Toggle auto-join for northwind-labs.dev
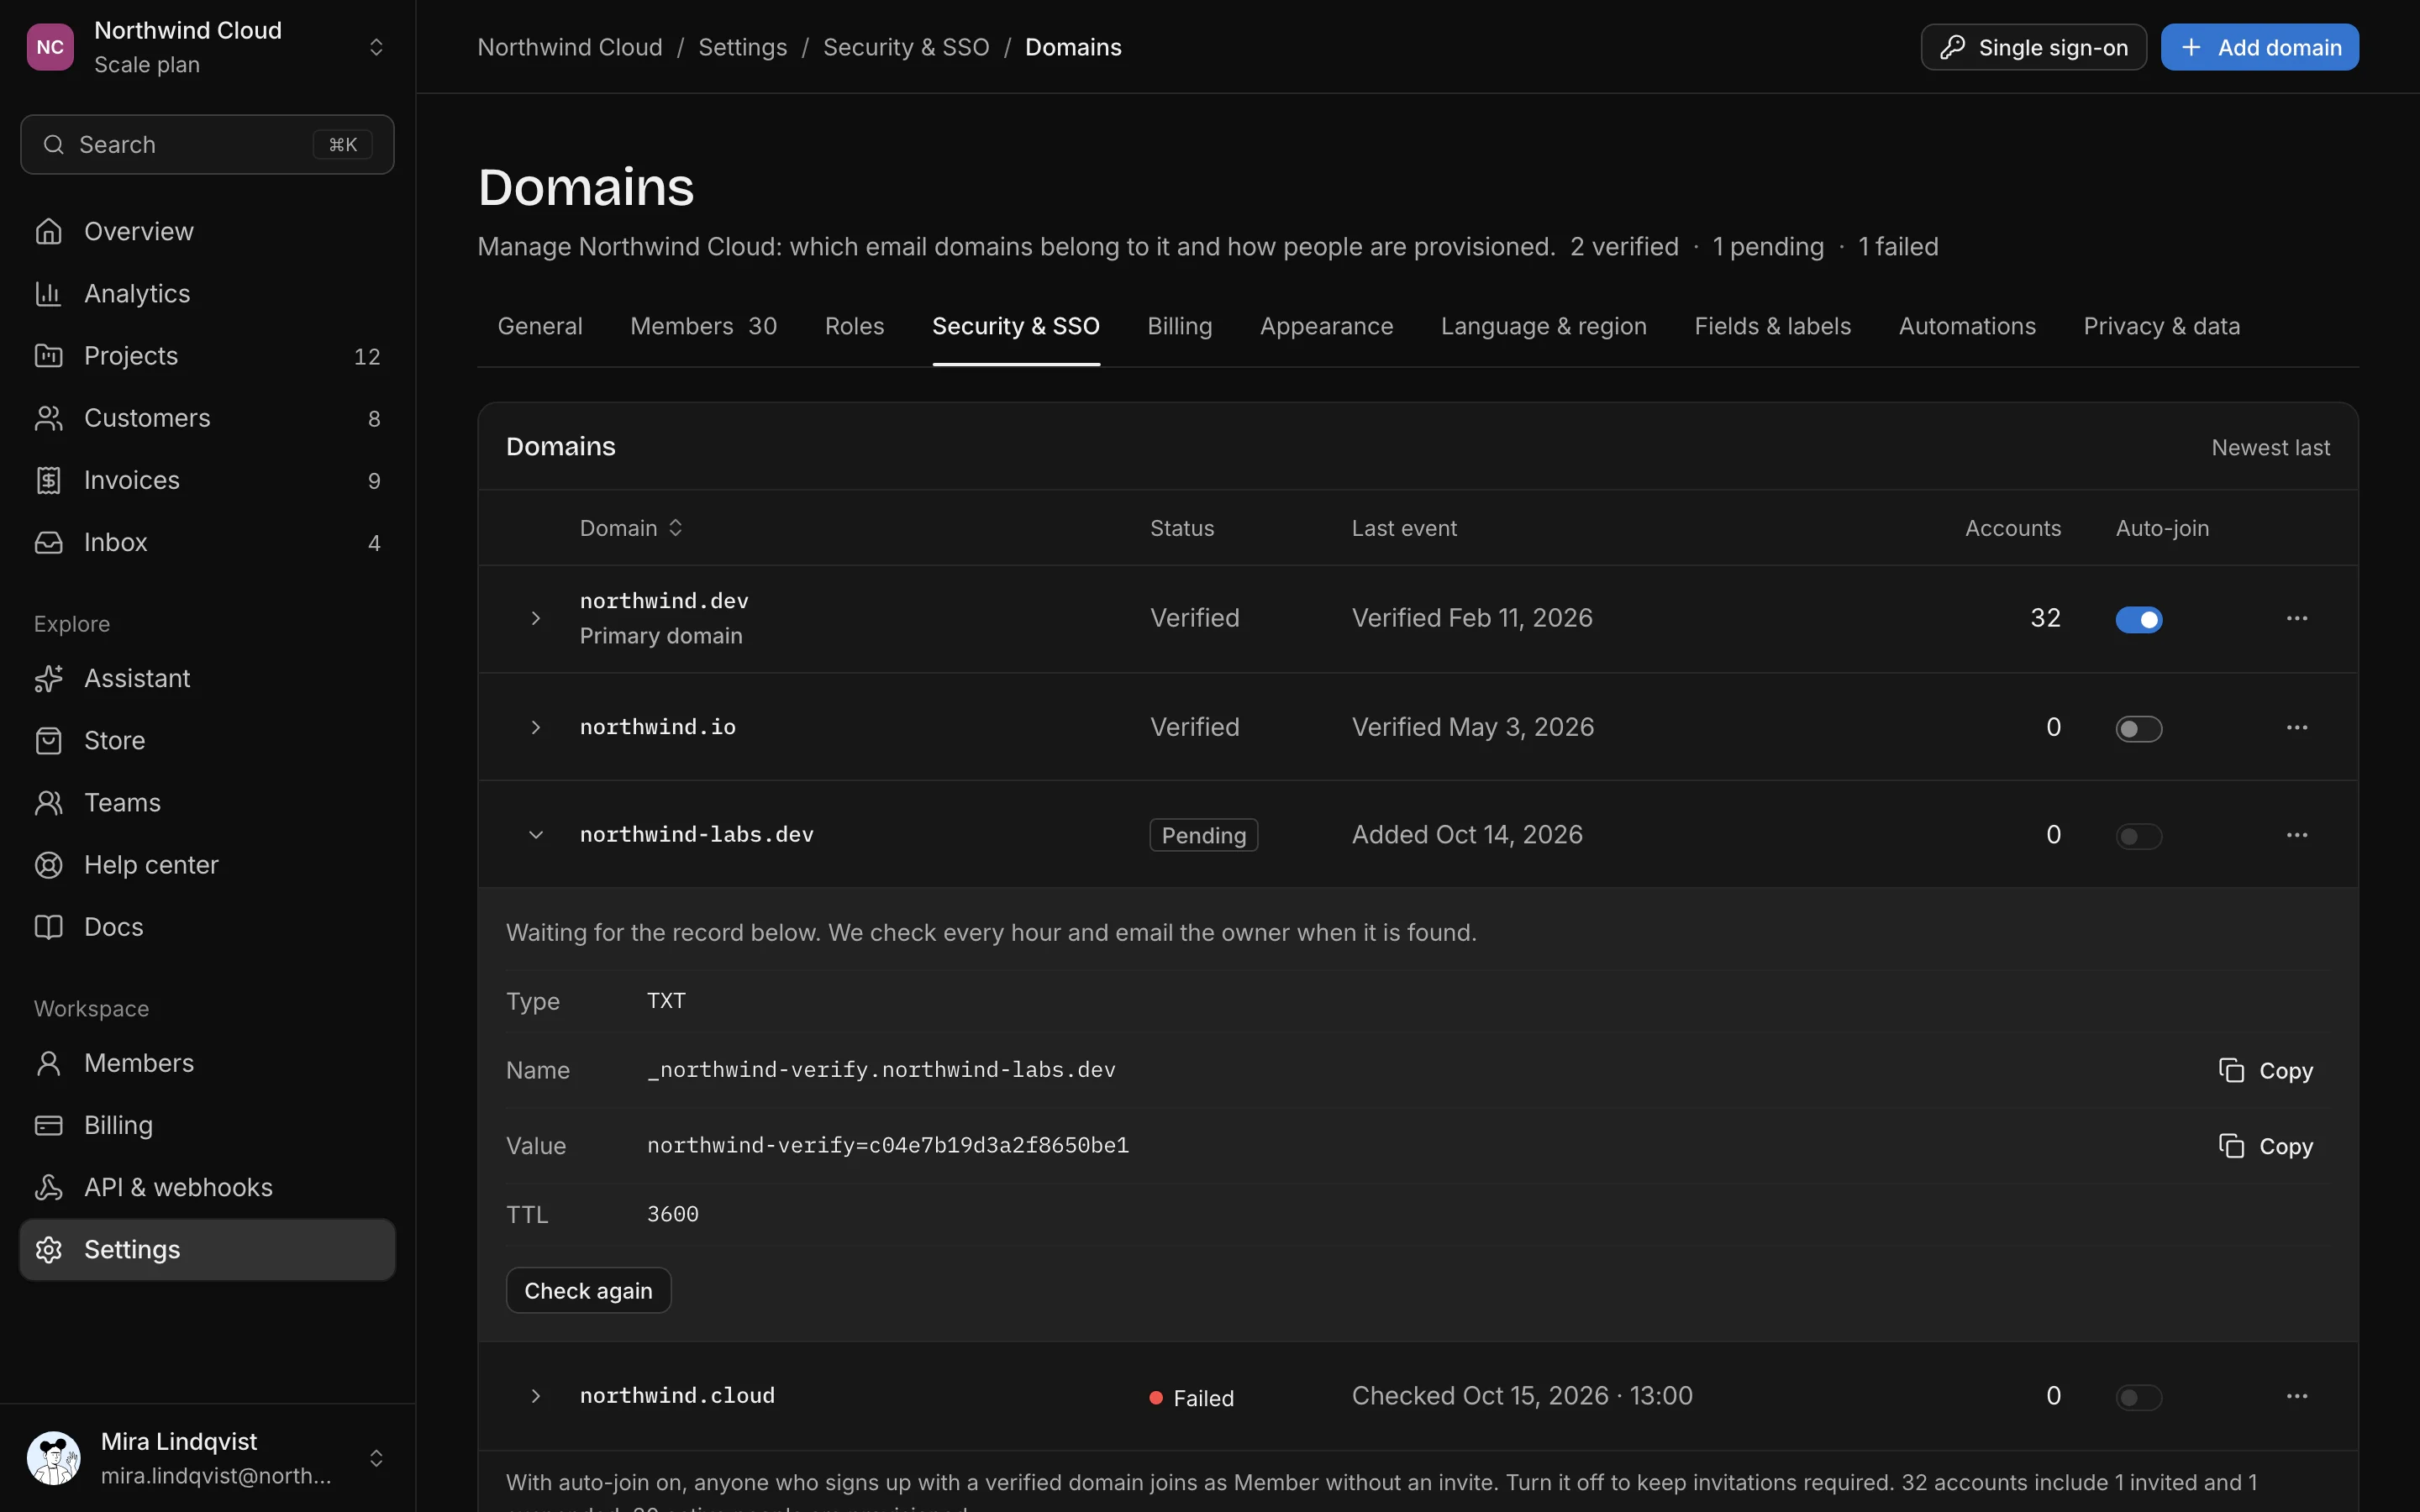 pos(2139,835)
